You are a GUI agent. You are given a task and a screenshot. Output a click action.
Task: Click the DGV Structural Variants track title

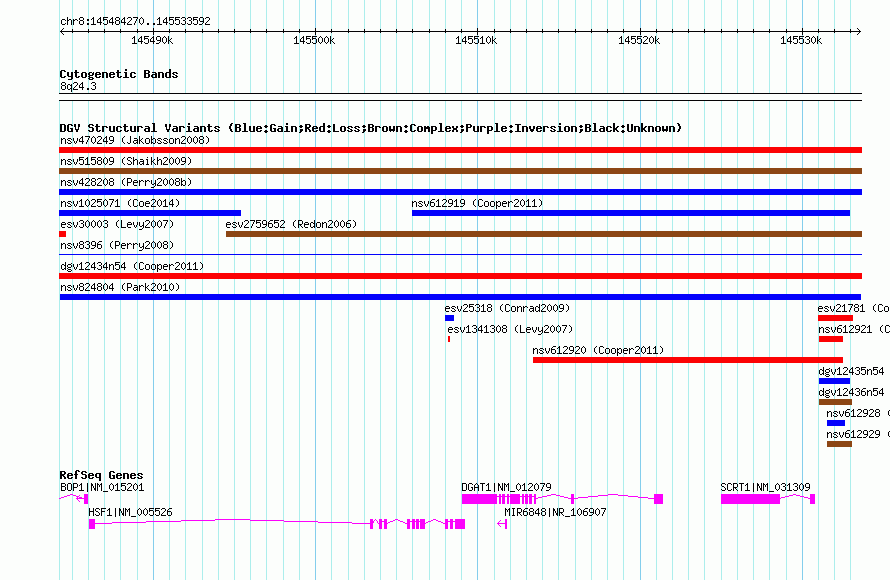pyautogui.click(x=371, y=128)
